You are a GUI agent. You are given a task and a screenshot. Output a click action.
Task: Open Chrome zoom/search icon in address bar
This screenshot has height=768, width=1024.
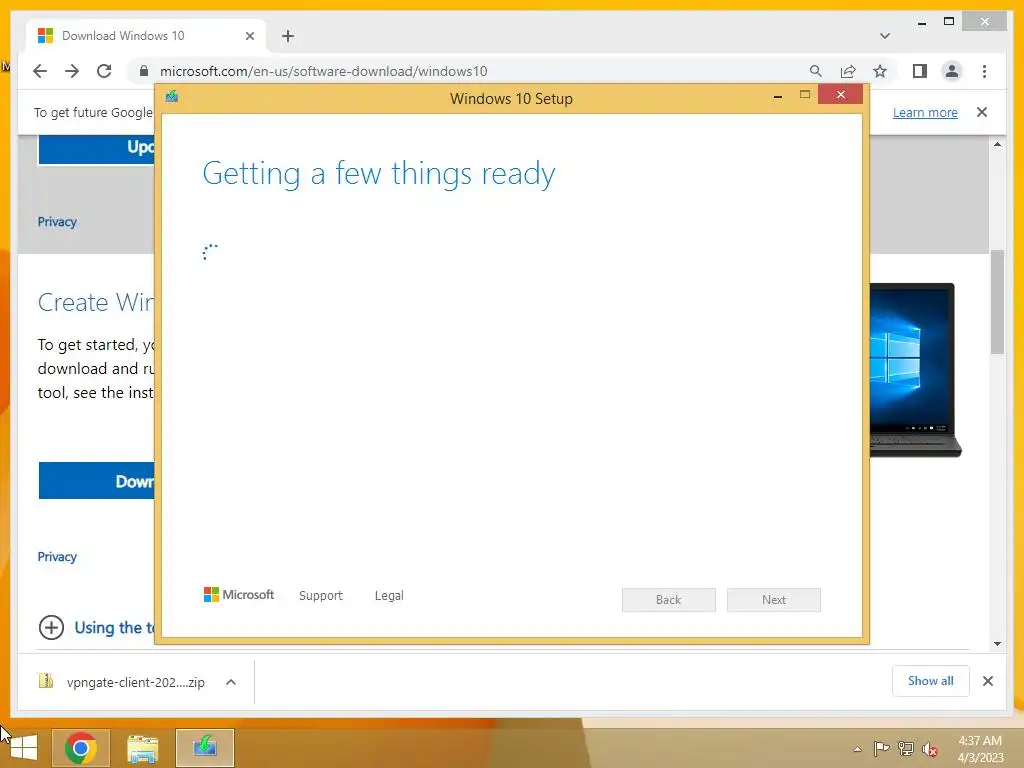point(816,71)
